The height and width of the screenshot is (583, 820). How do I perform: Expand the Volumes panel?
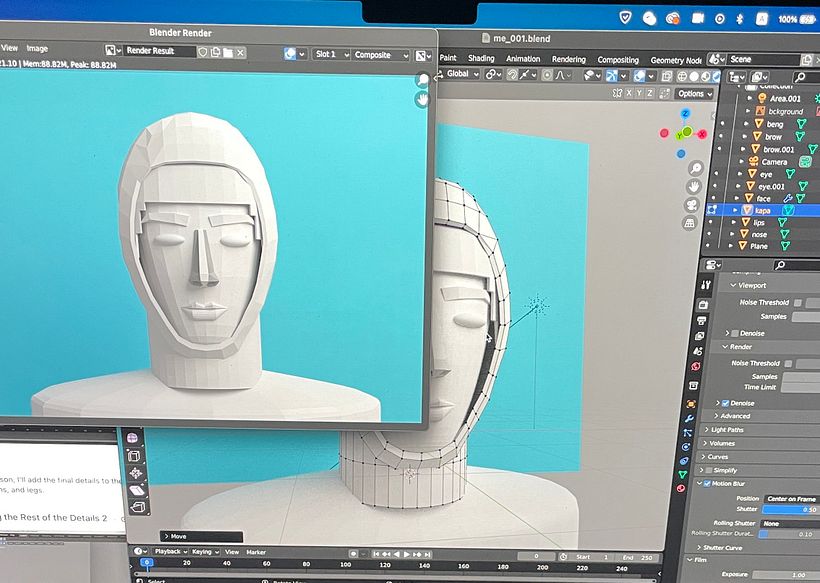click(722, 443)
